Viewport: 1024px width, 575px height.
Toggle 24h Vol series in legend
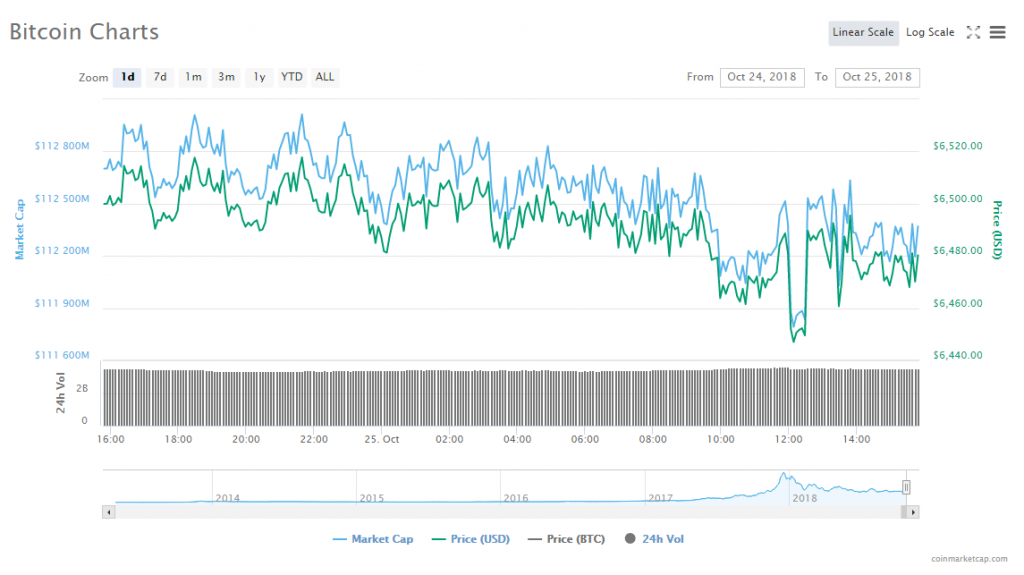coord(655,539)
